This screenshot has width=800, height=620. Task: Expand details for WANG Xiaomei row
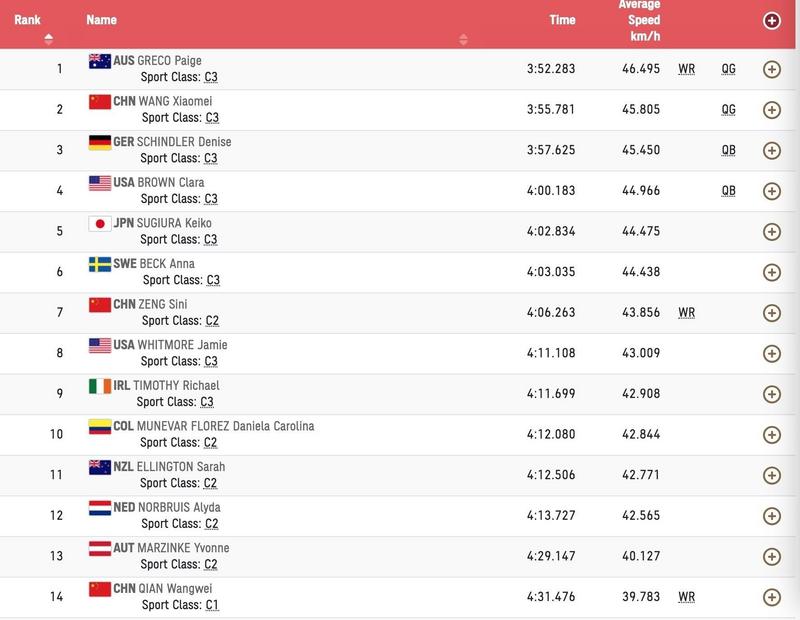(x=771, y=110)
